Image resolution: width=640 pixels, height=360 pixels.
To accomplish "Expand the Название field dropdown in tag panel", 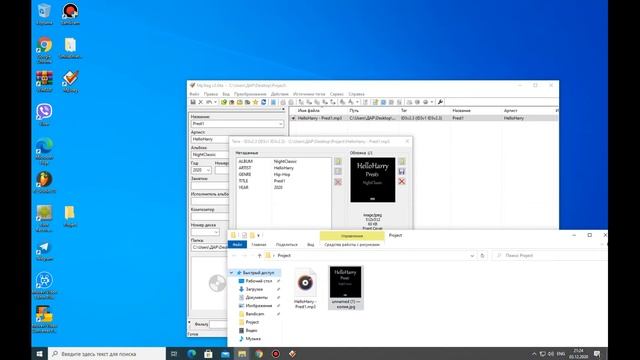I will click(x=280, y=124).
